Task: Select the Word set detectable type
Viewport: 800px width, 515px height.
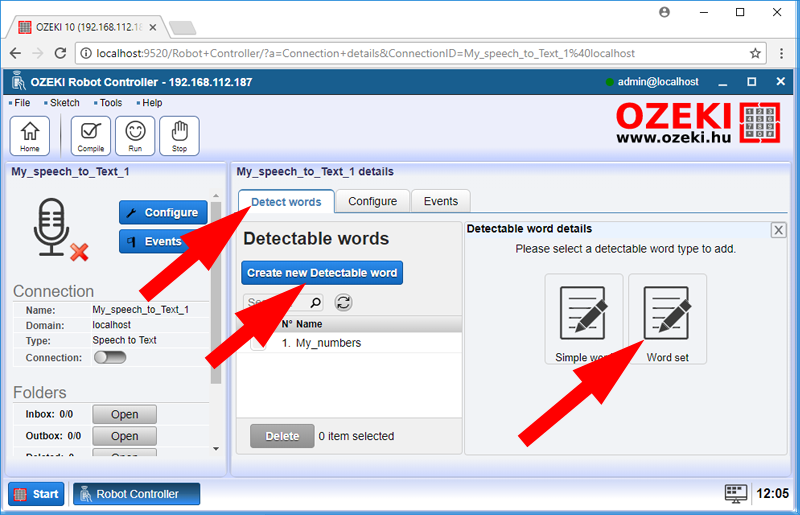Action: [x=667, y=319]
